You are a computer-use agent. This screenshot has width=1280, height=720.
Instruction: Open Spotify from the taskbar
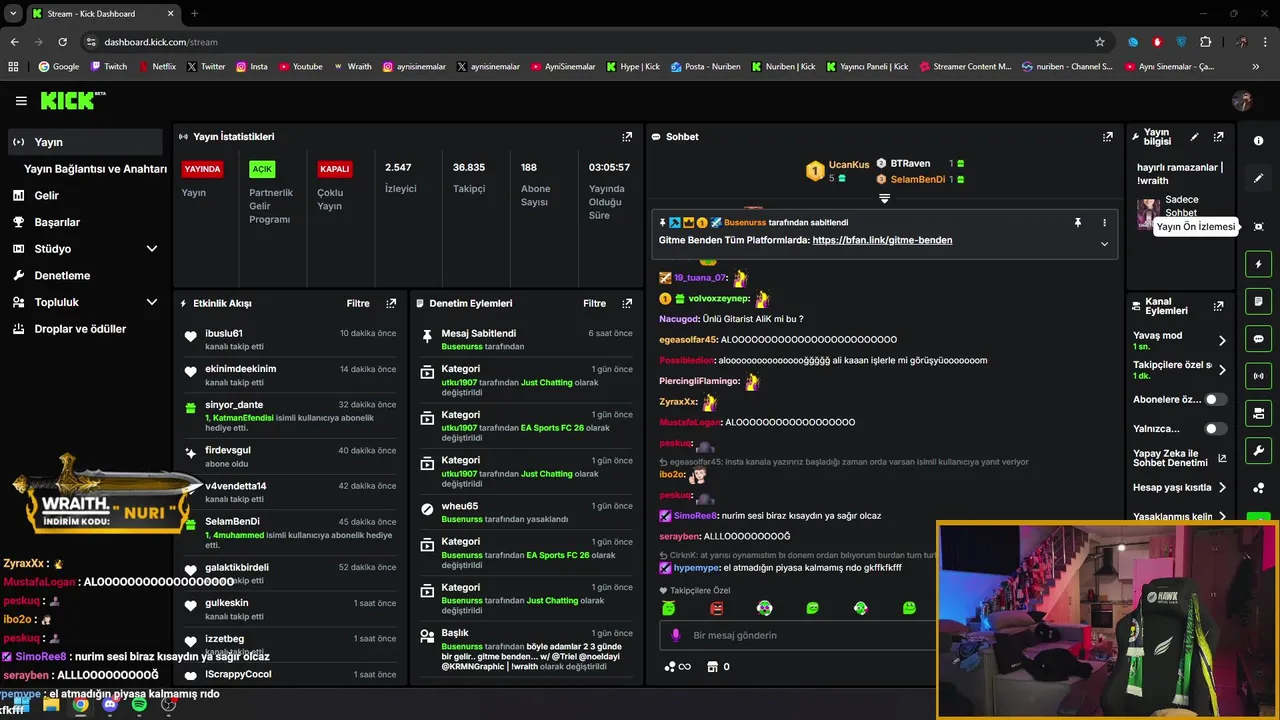[x=139, y=705]
